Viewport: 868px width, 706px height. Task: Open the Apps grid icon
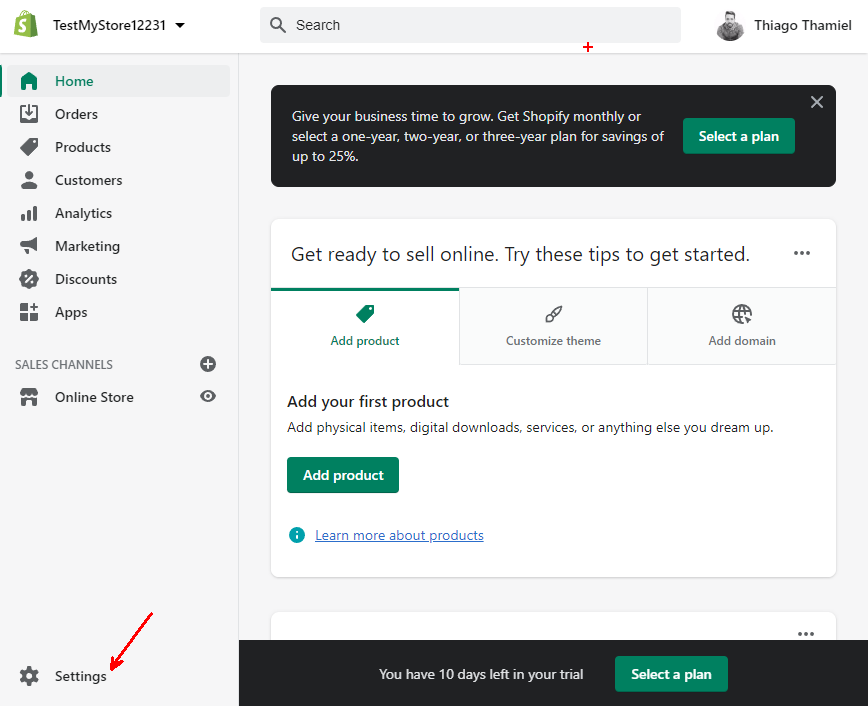click(29, 312)
